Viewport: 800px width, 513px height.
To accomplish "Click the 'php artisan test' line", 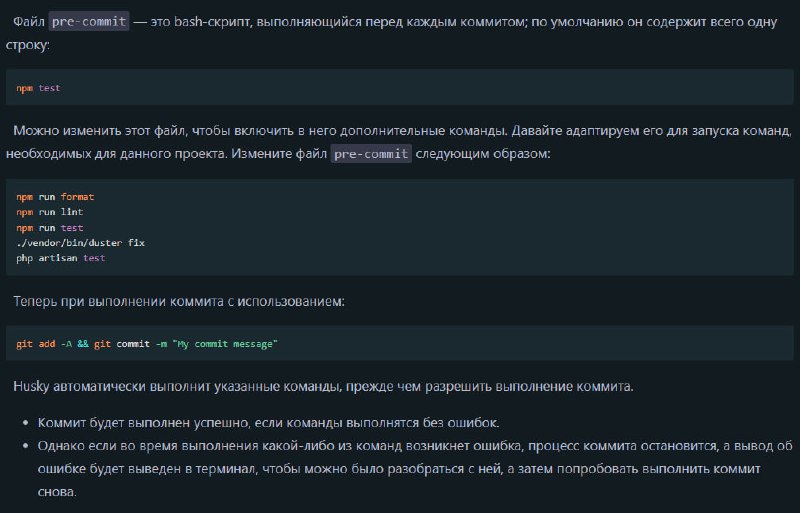I will coord(61,258).
